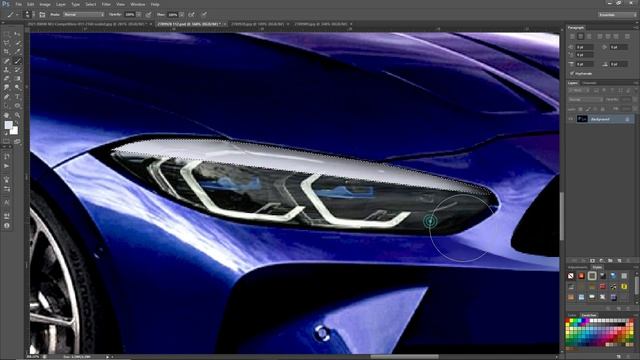Open the brush Mode dropdown
This screenshot has width=640, height=360.
tap(83, 14)
